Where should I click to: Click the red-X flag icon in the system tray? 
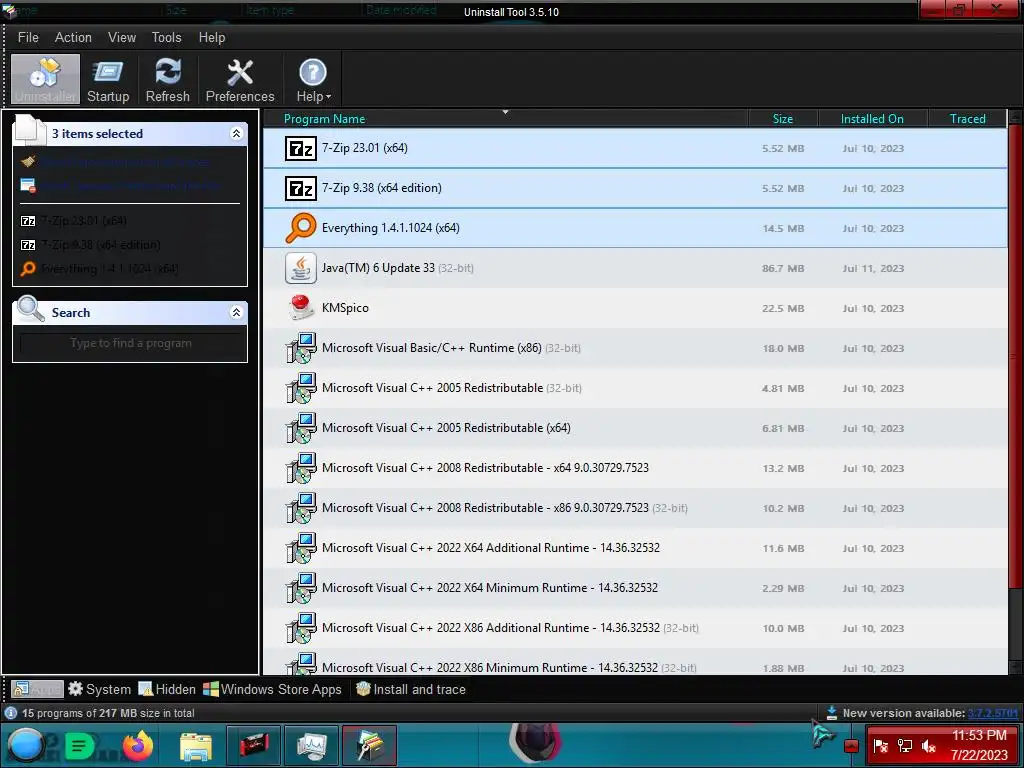pos(880,746)
